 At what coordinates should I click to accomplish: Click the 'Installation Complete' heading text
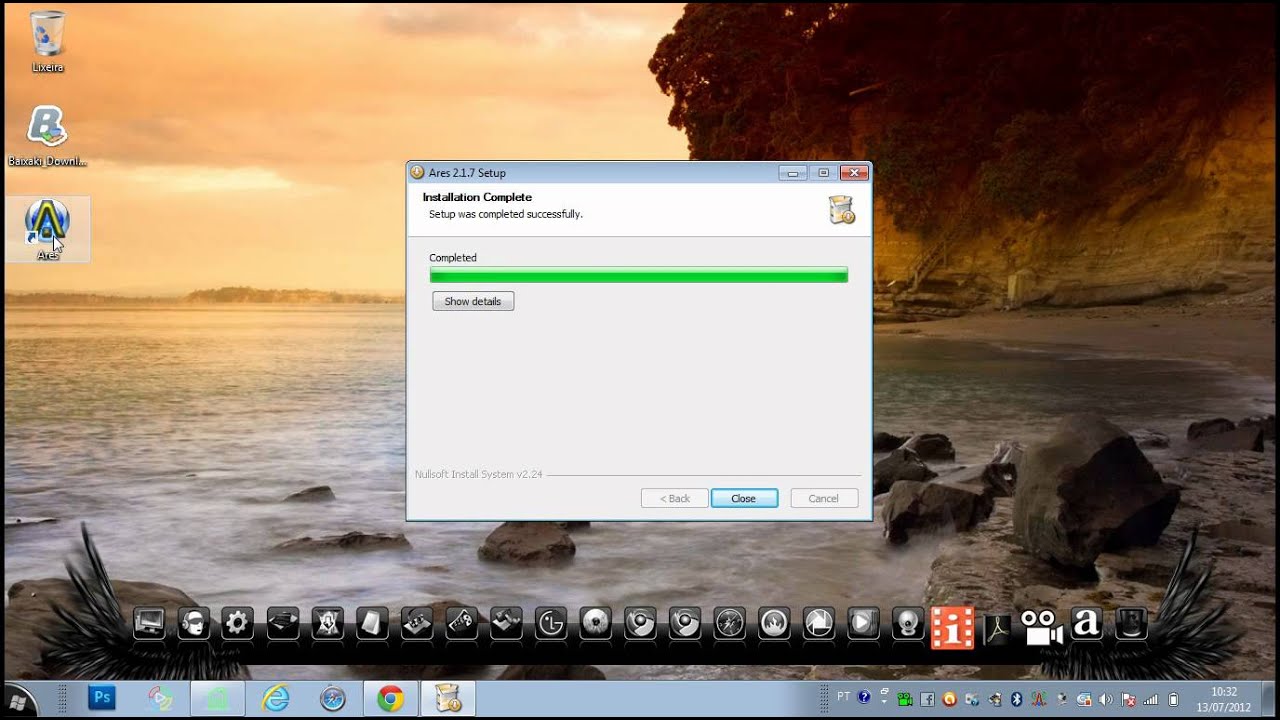click(477, 197)
